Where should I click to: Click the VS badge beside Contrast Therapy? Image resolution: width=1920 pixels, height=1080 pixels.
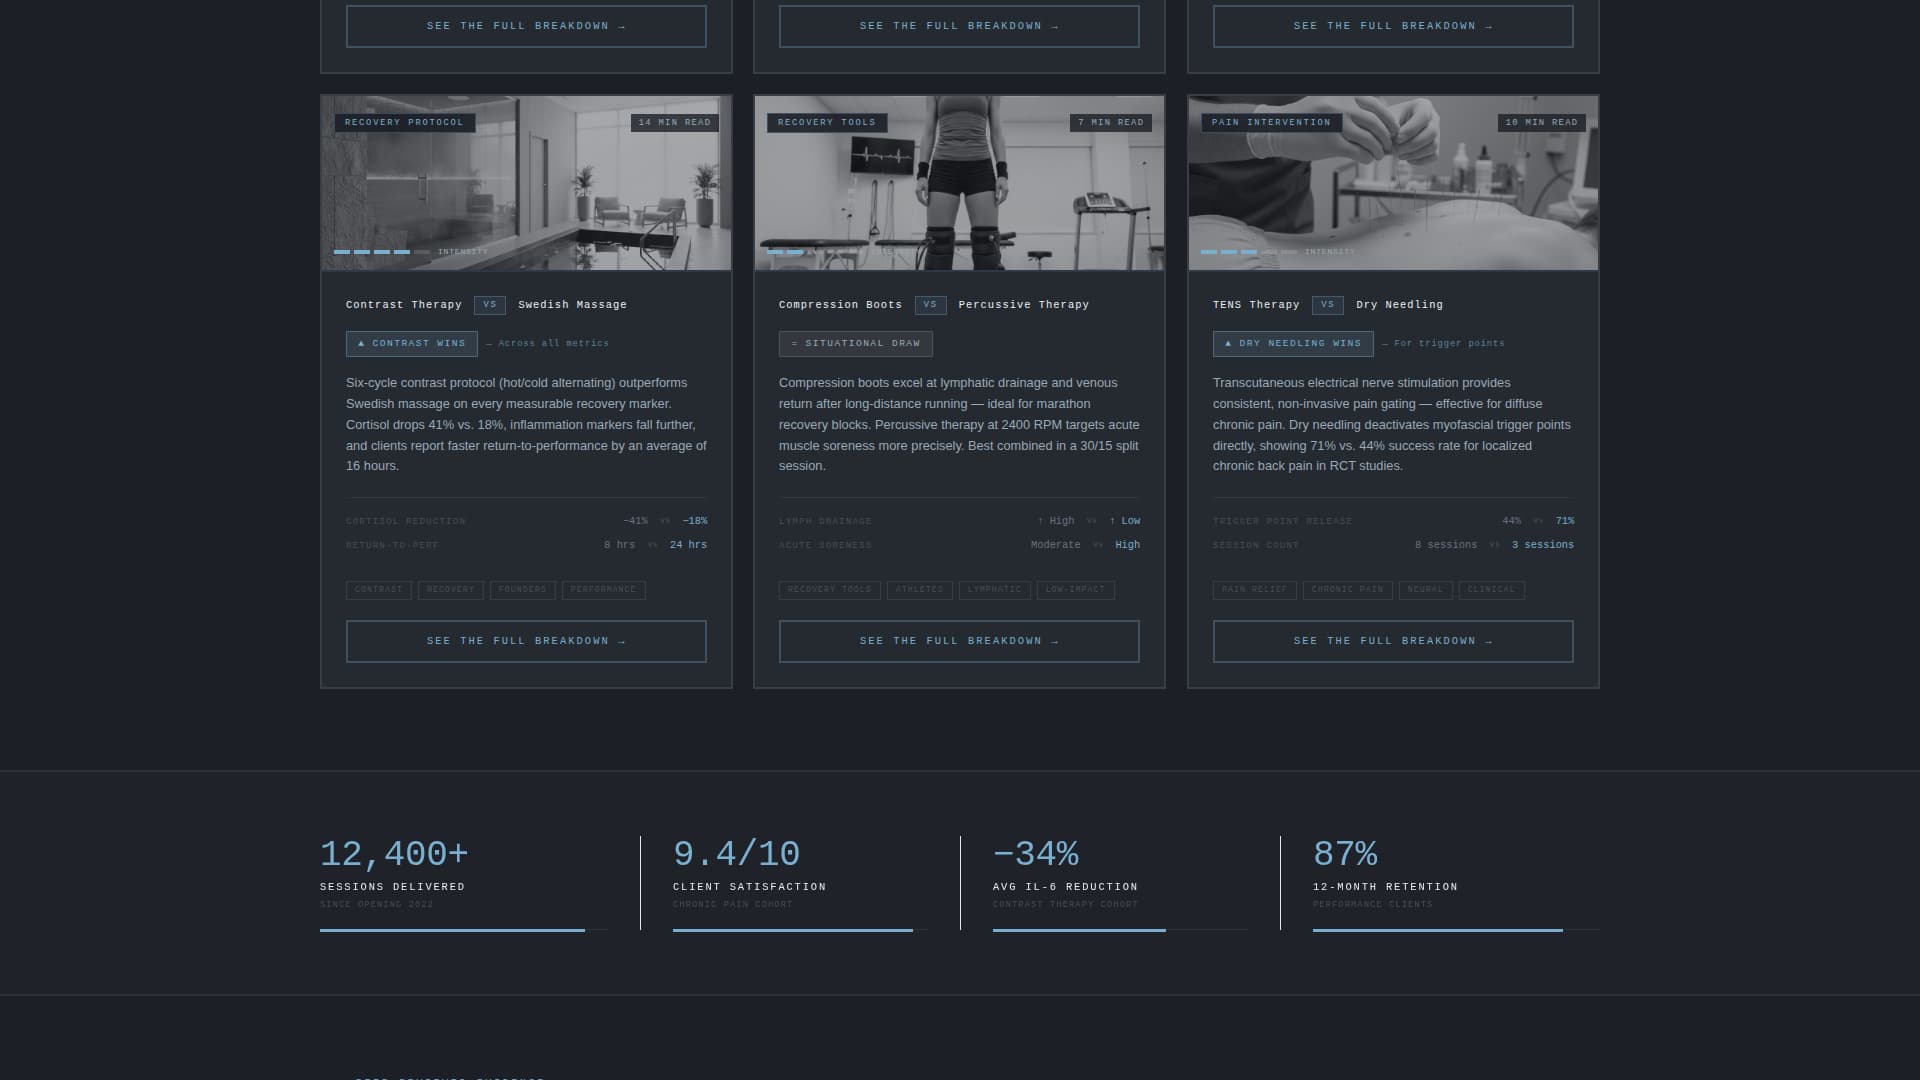[489, 305]
